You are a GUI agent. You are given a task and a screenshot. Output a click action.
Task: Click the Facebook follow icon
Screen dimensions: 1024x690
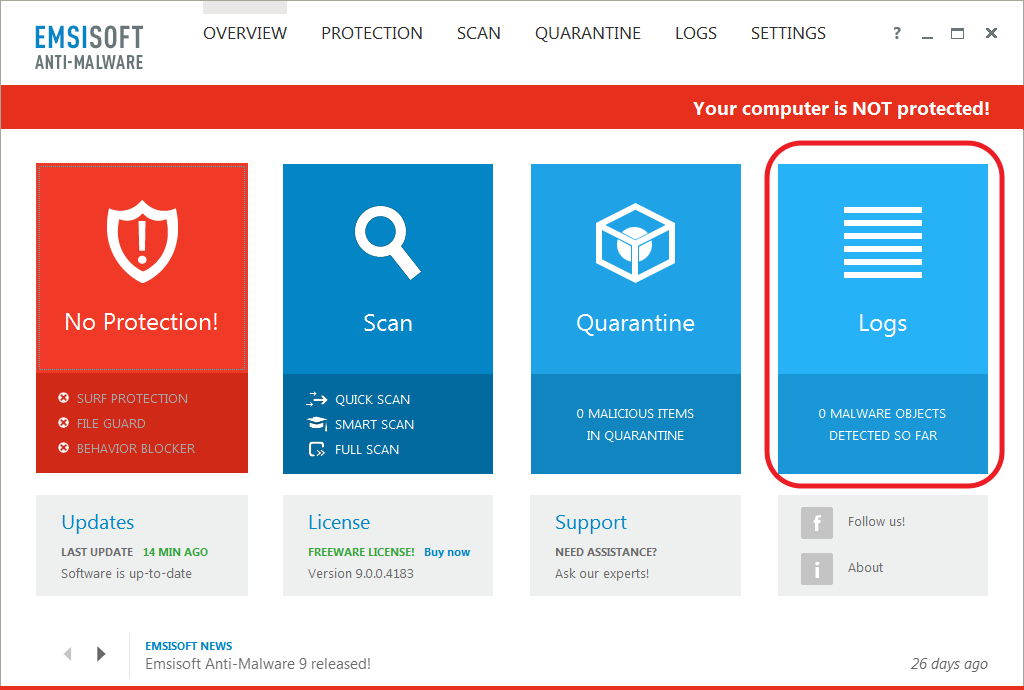click(x=817, y=523)
